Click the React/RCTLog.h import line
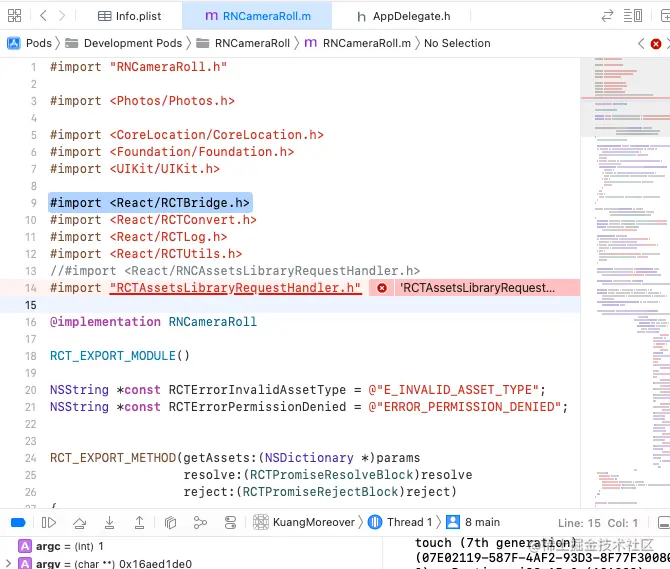Screen dimensions: 670x569 138,237
